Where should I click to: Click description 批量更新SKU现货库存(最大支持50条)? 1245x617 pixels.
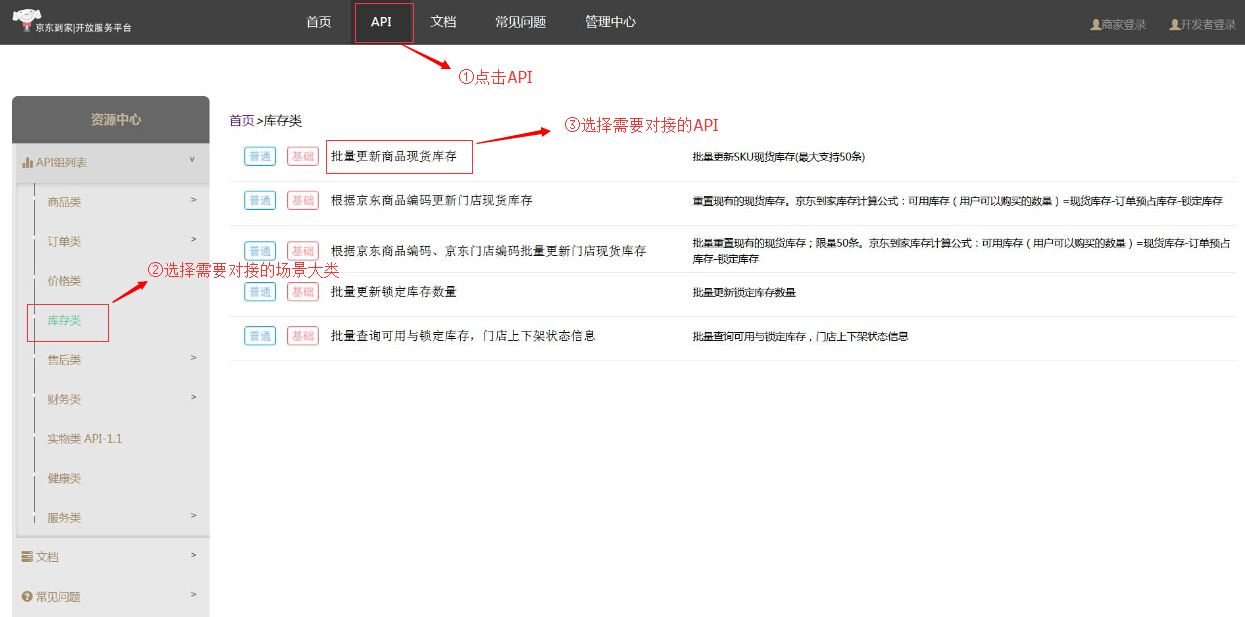click(x=779, y=157)
